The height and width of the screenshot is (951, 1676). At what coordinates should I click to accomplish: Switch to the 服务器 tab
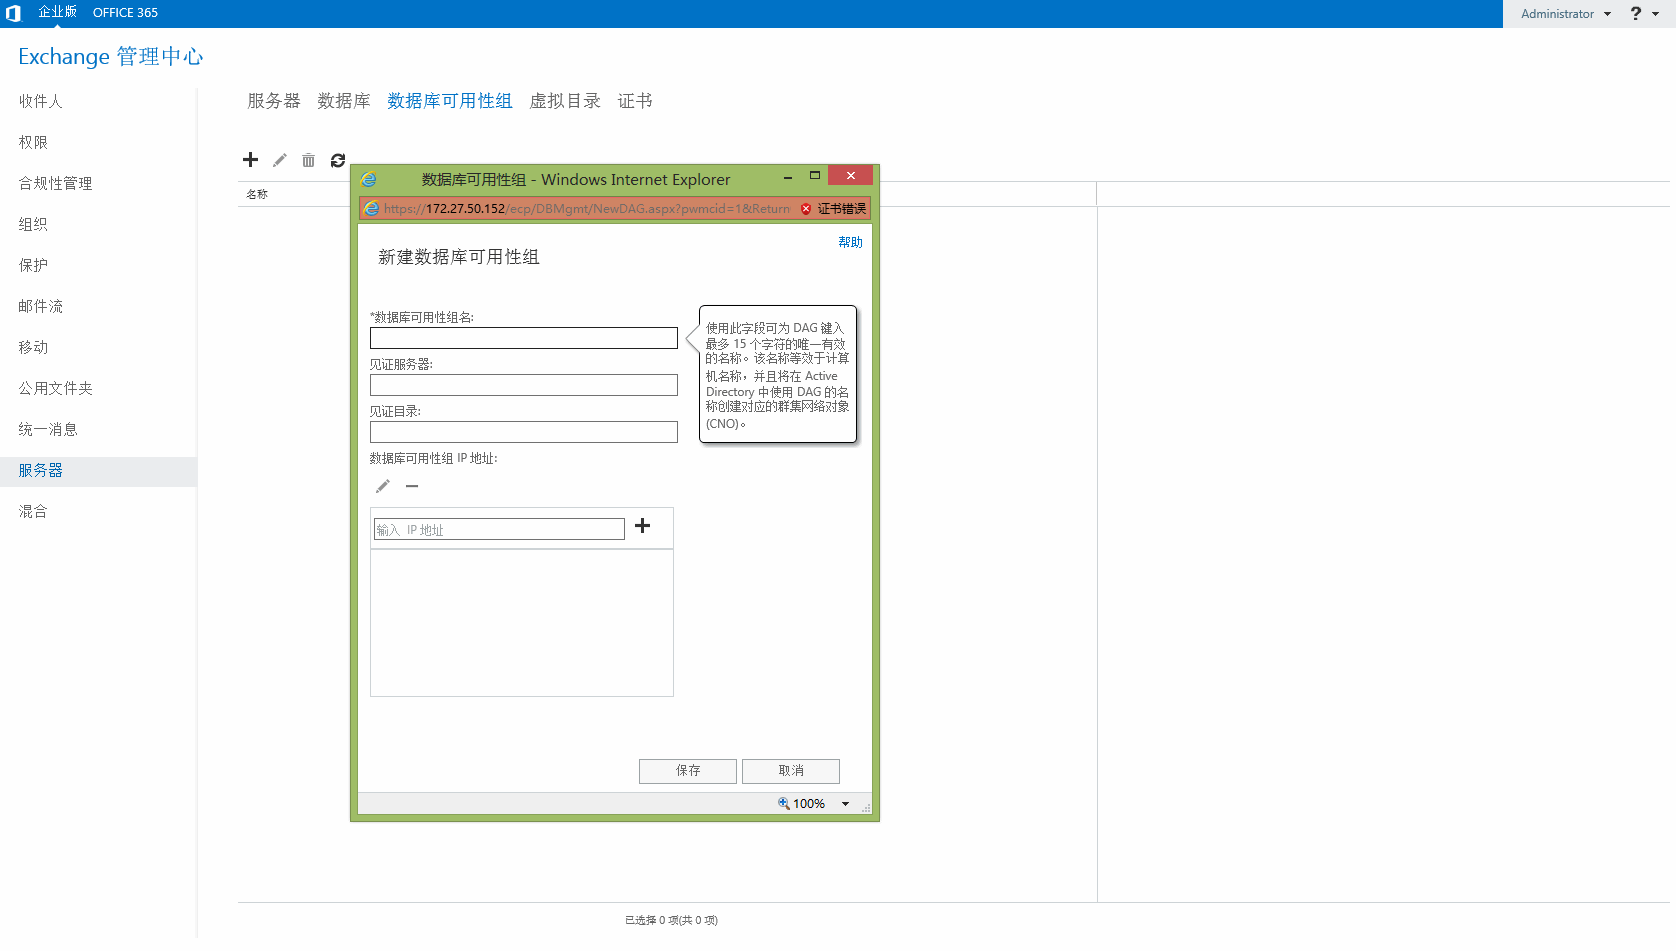tap(274, 101)
